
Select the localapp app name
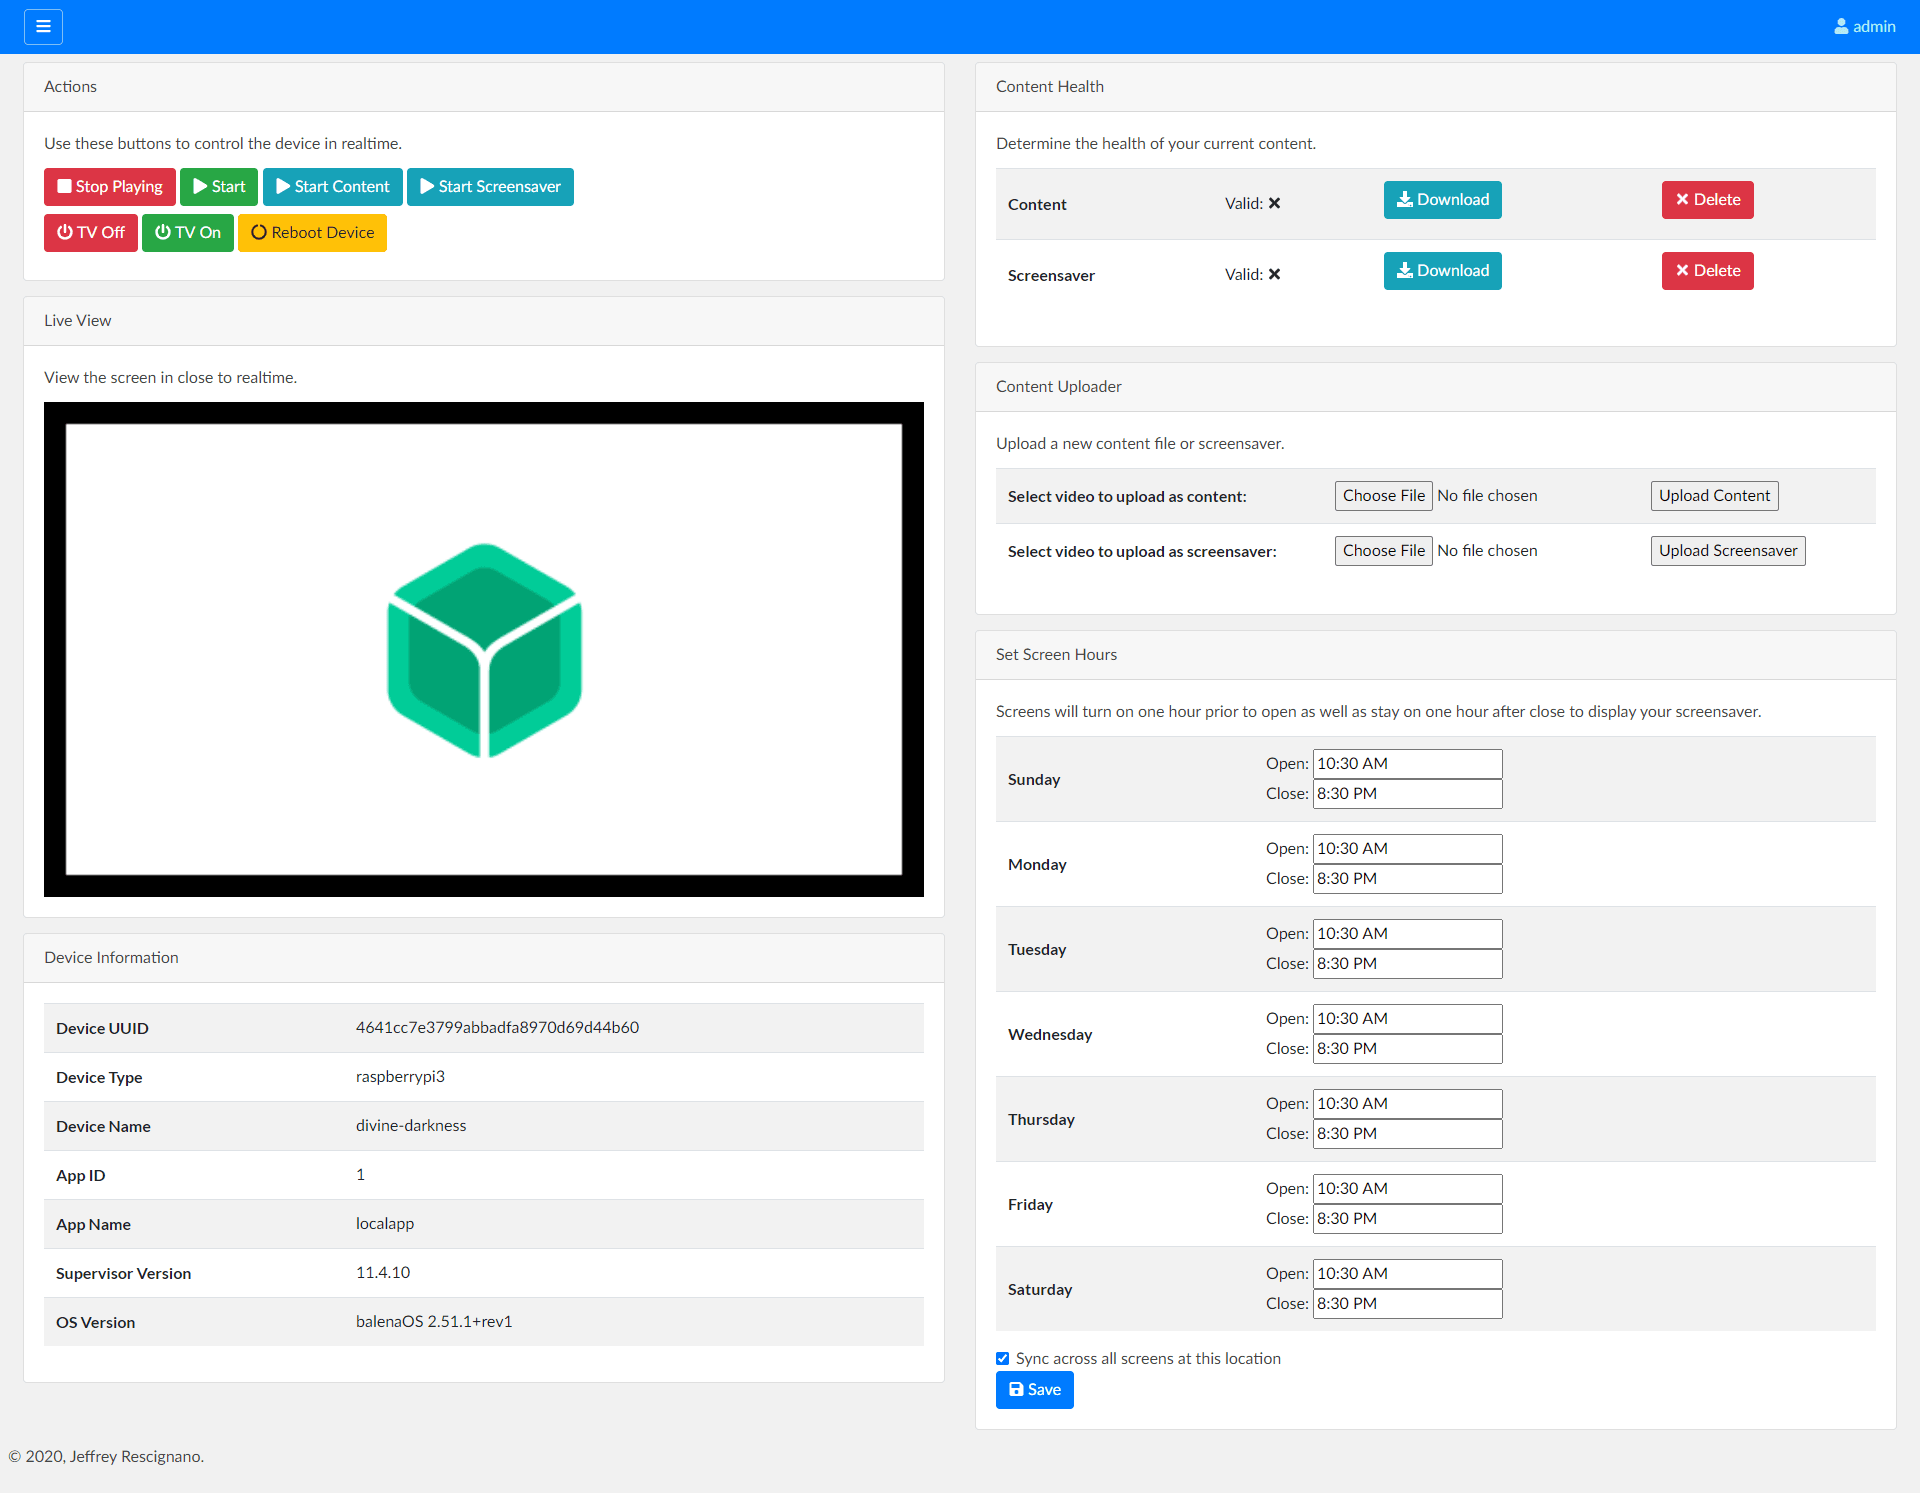385,1224
